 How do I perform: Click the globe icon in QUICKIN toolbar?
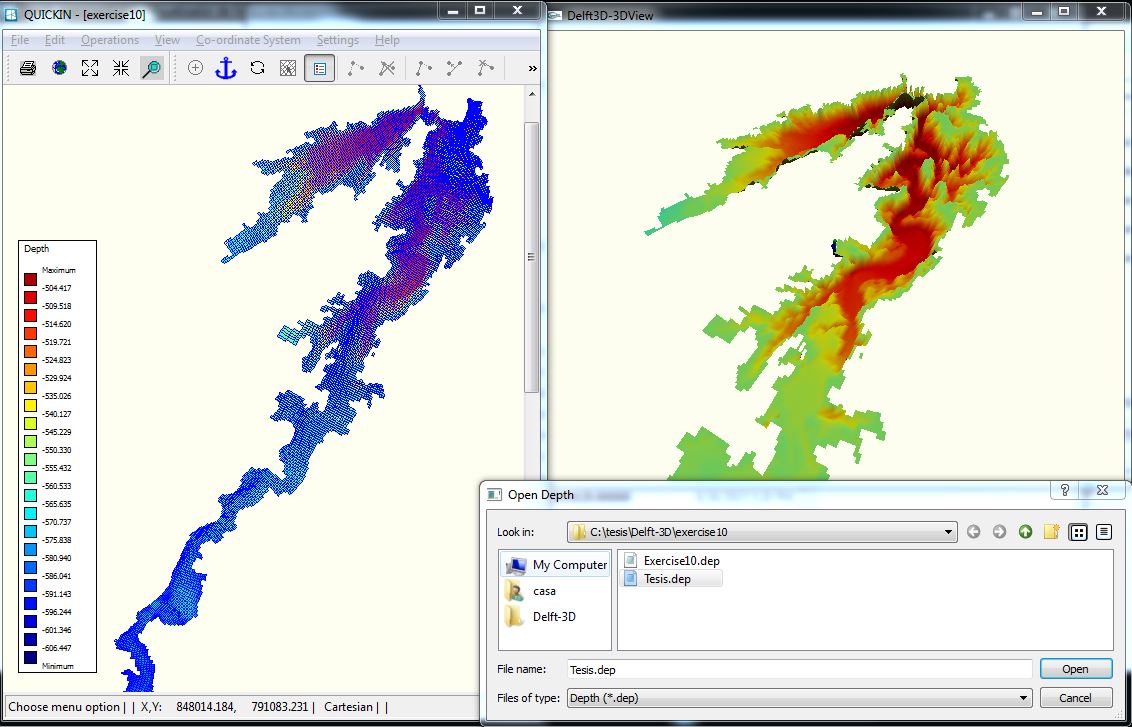click(59, 69)
